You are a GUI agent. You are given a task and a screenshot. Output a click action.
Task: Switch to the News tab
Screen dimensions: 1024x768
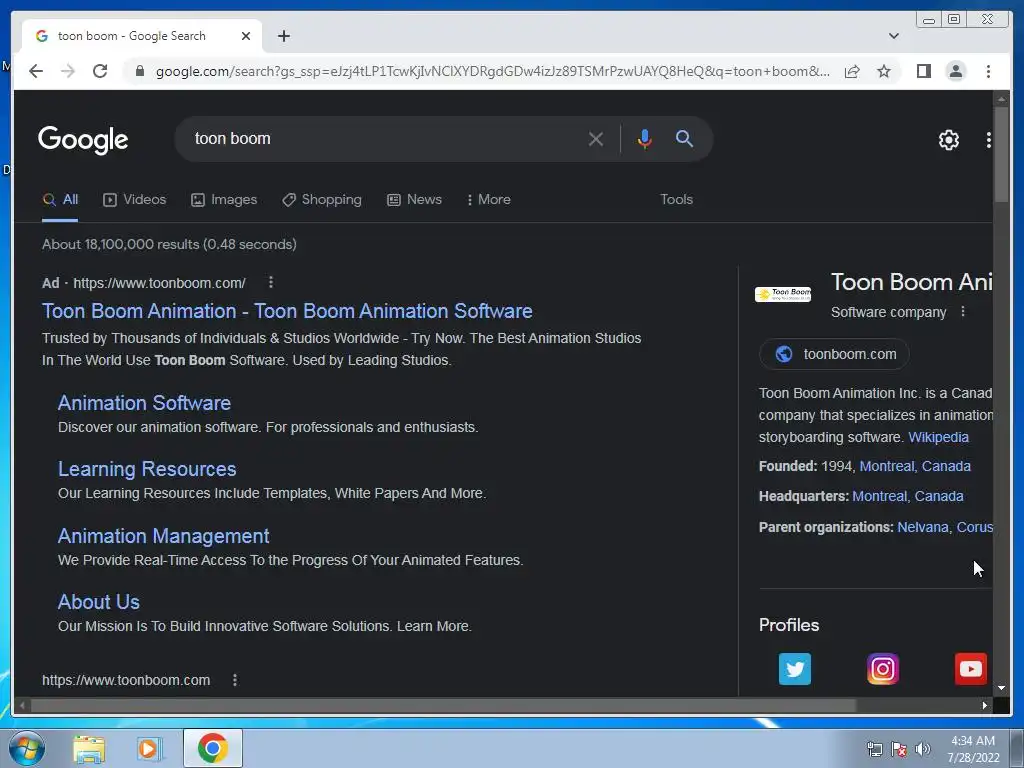pos(414,200)
